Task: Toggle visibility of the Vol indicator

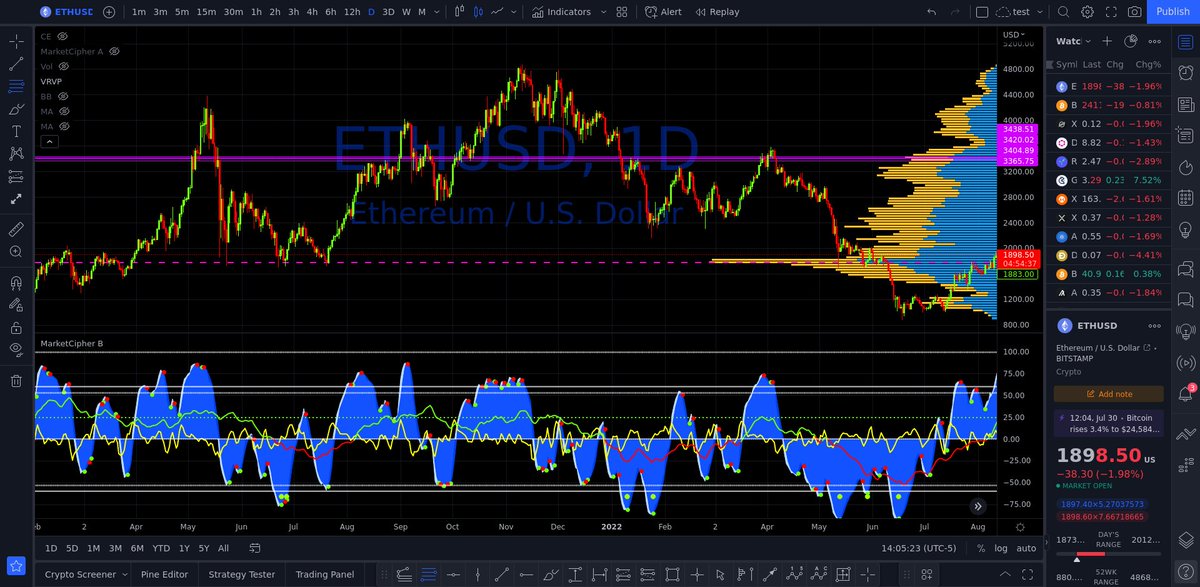Action: click(x=62, y=65)
